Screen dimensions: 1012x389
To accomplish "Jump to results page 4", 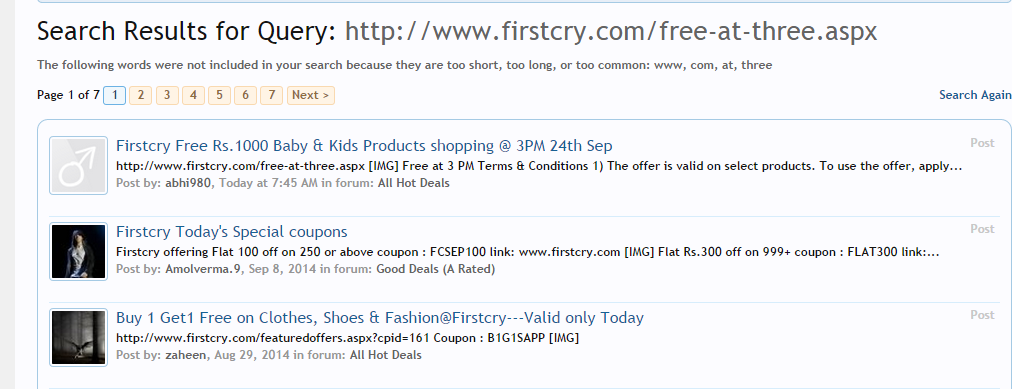I will [x=193, y=95].
